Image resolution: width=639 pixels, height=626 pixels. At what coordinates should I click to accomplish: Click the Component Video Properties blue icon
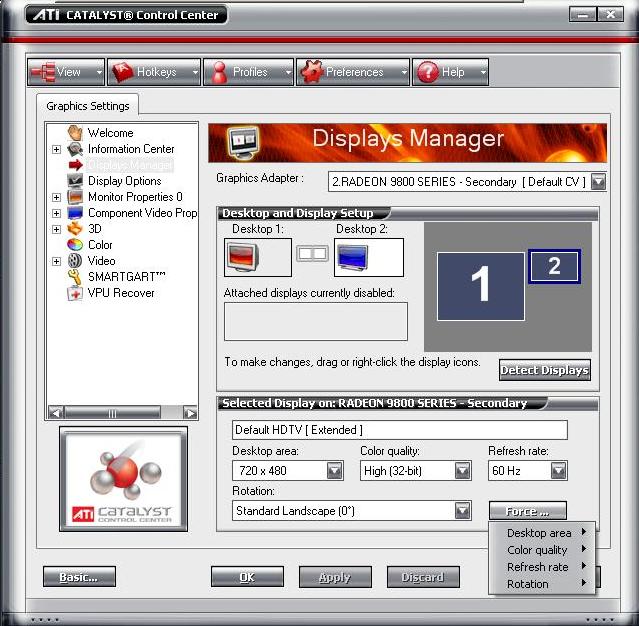(75, 213)
